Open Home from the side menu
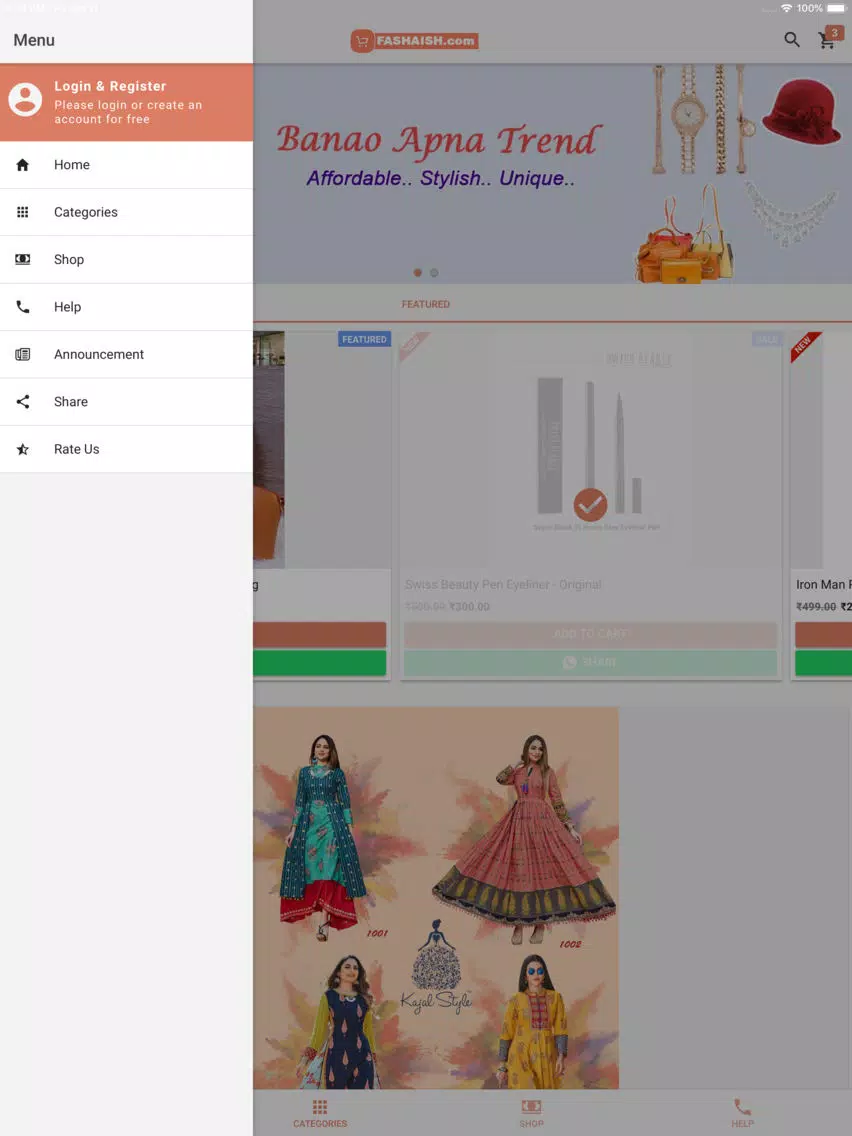The width and height of the screenshot is (852, 1136). pos(126,165)
